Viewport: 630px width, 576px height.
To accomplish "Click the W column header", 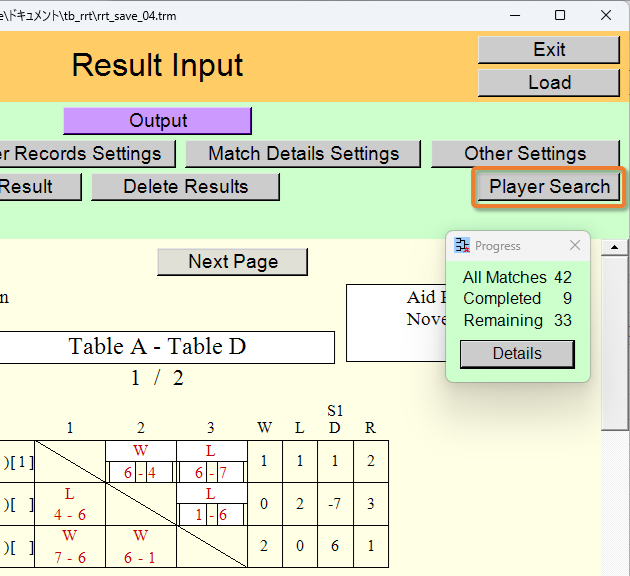I will coord(264,428).
